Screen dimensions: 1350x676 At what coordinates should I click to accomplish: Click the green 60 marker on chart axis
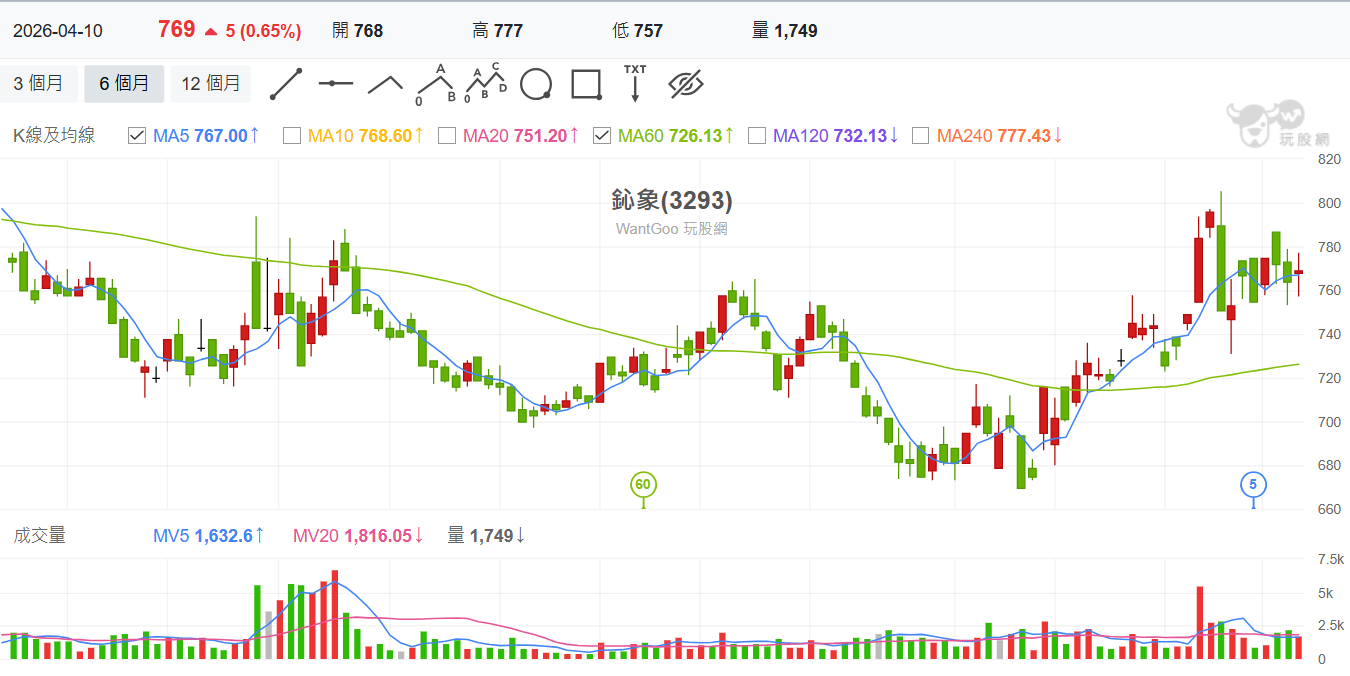[643, 485]
